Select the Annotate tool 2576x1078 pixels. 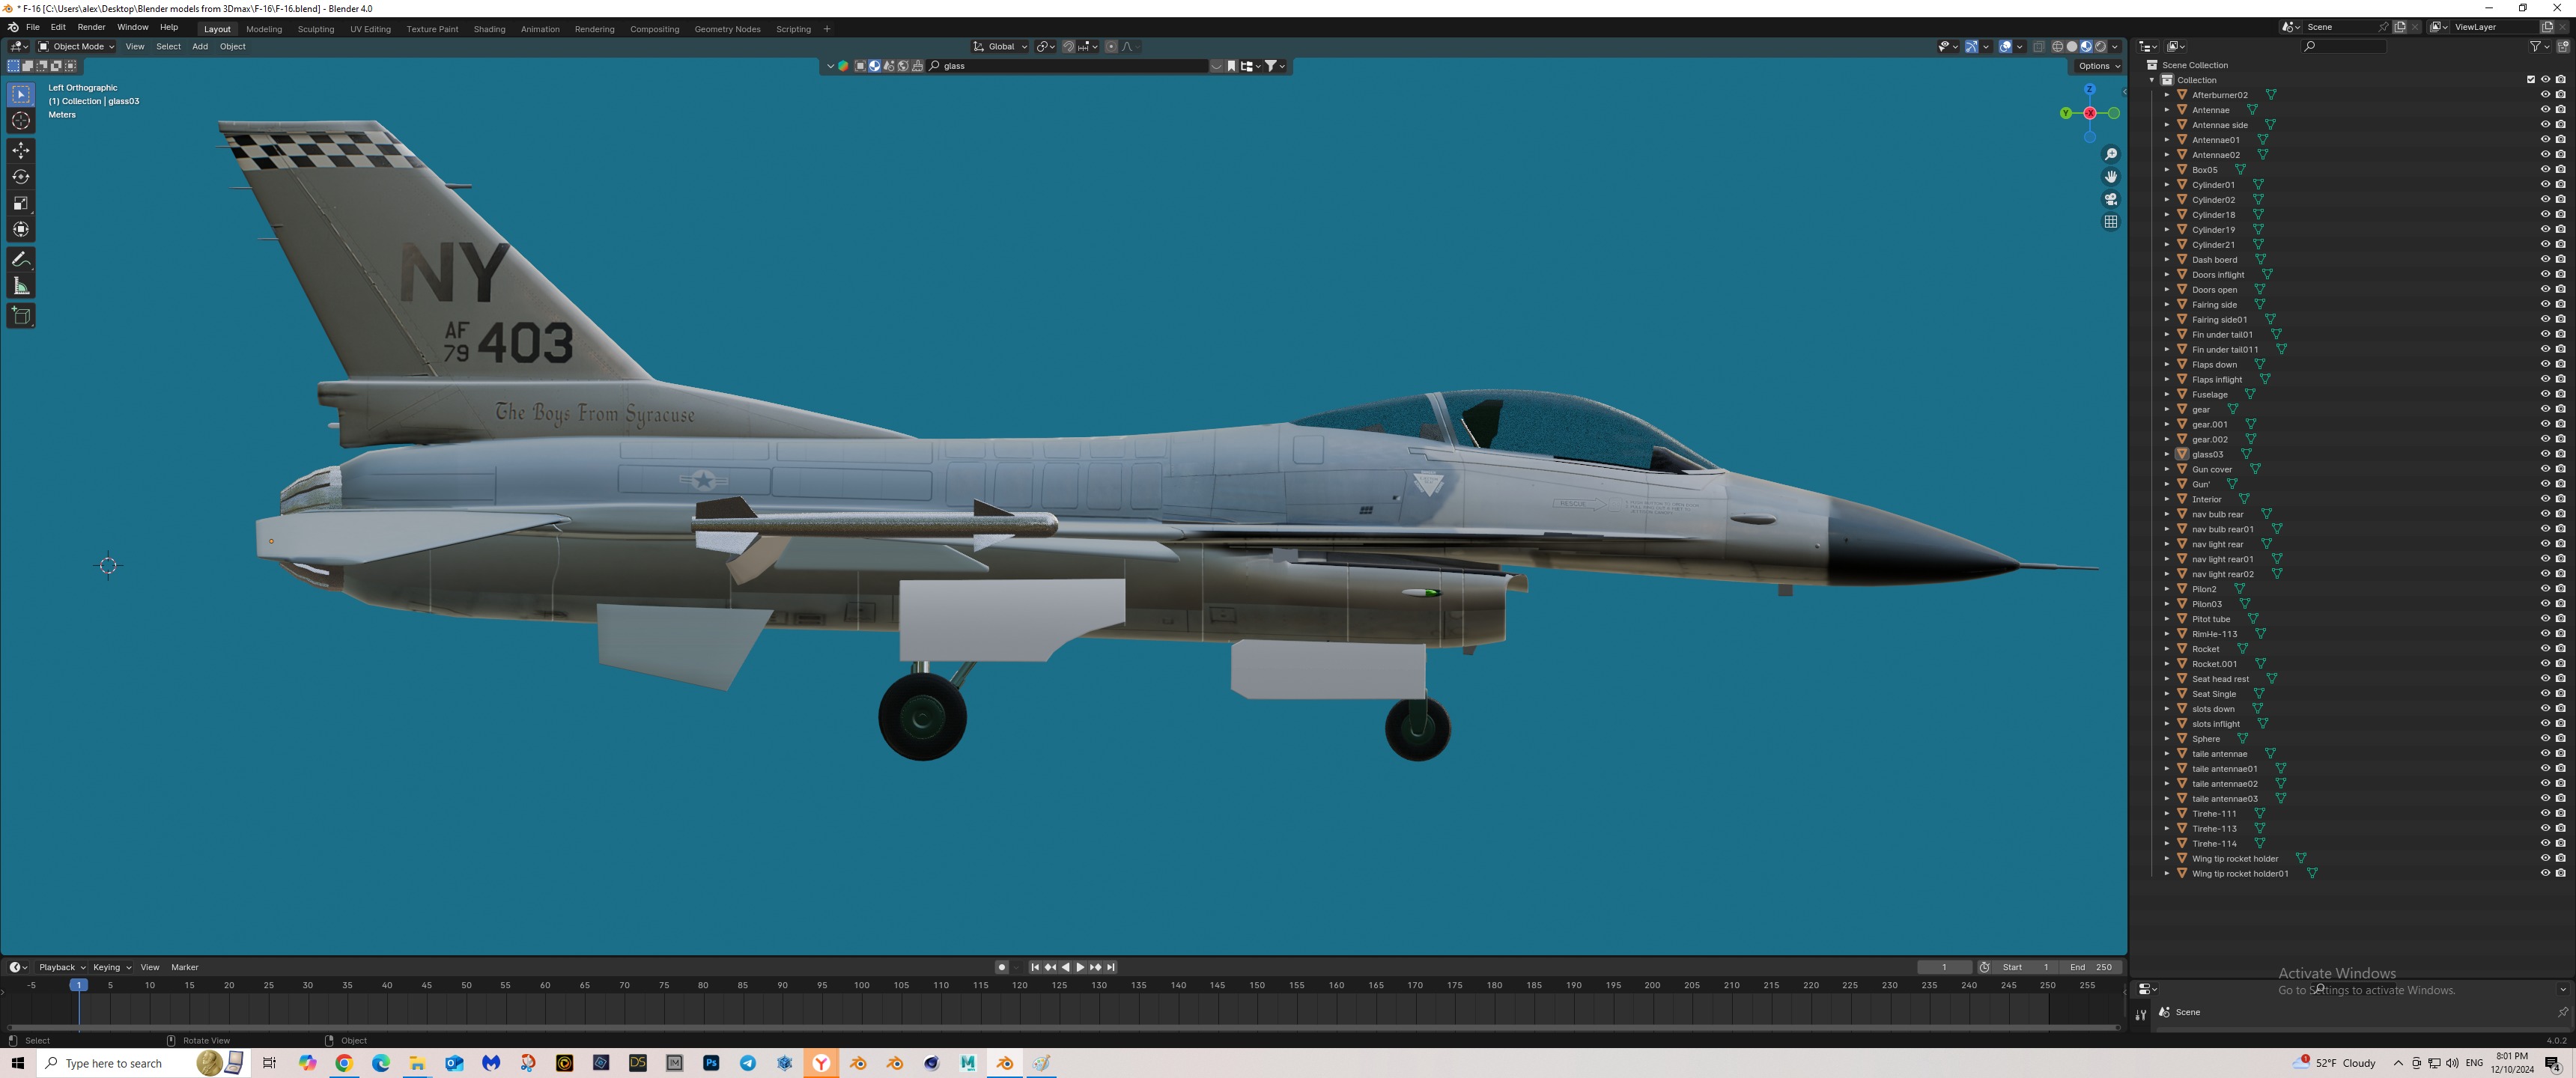21,259
